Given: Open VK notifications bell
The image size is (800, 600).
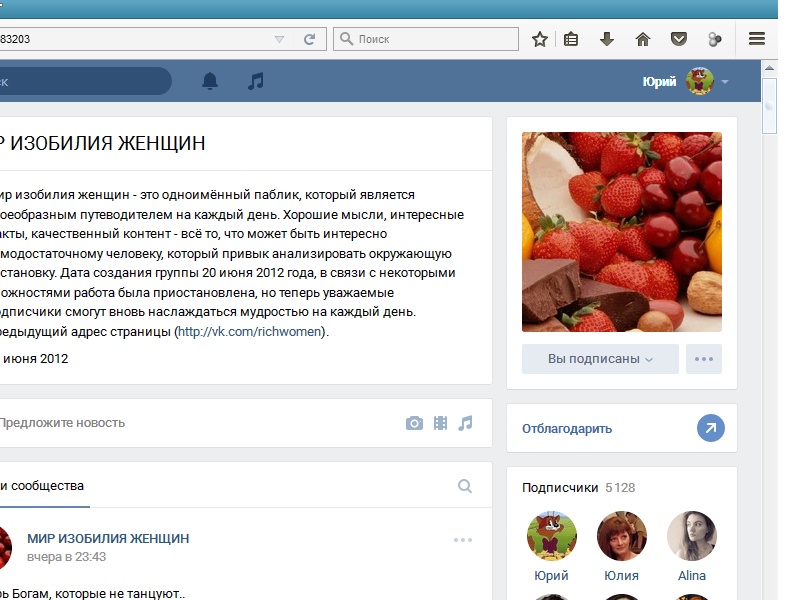Looking at the screenshot, I should [210, 81].
